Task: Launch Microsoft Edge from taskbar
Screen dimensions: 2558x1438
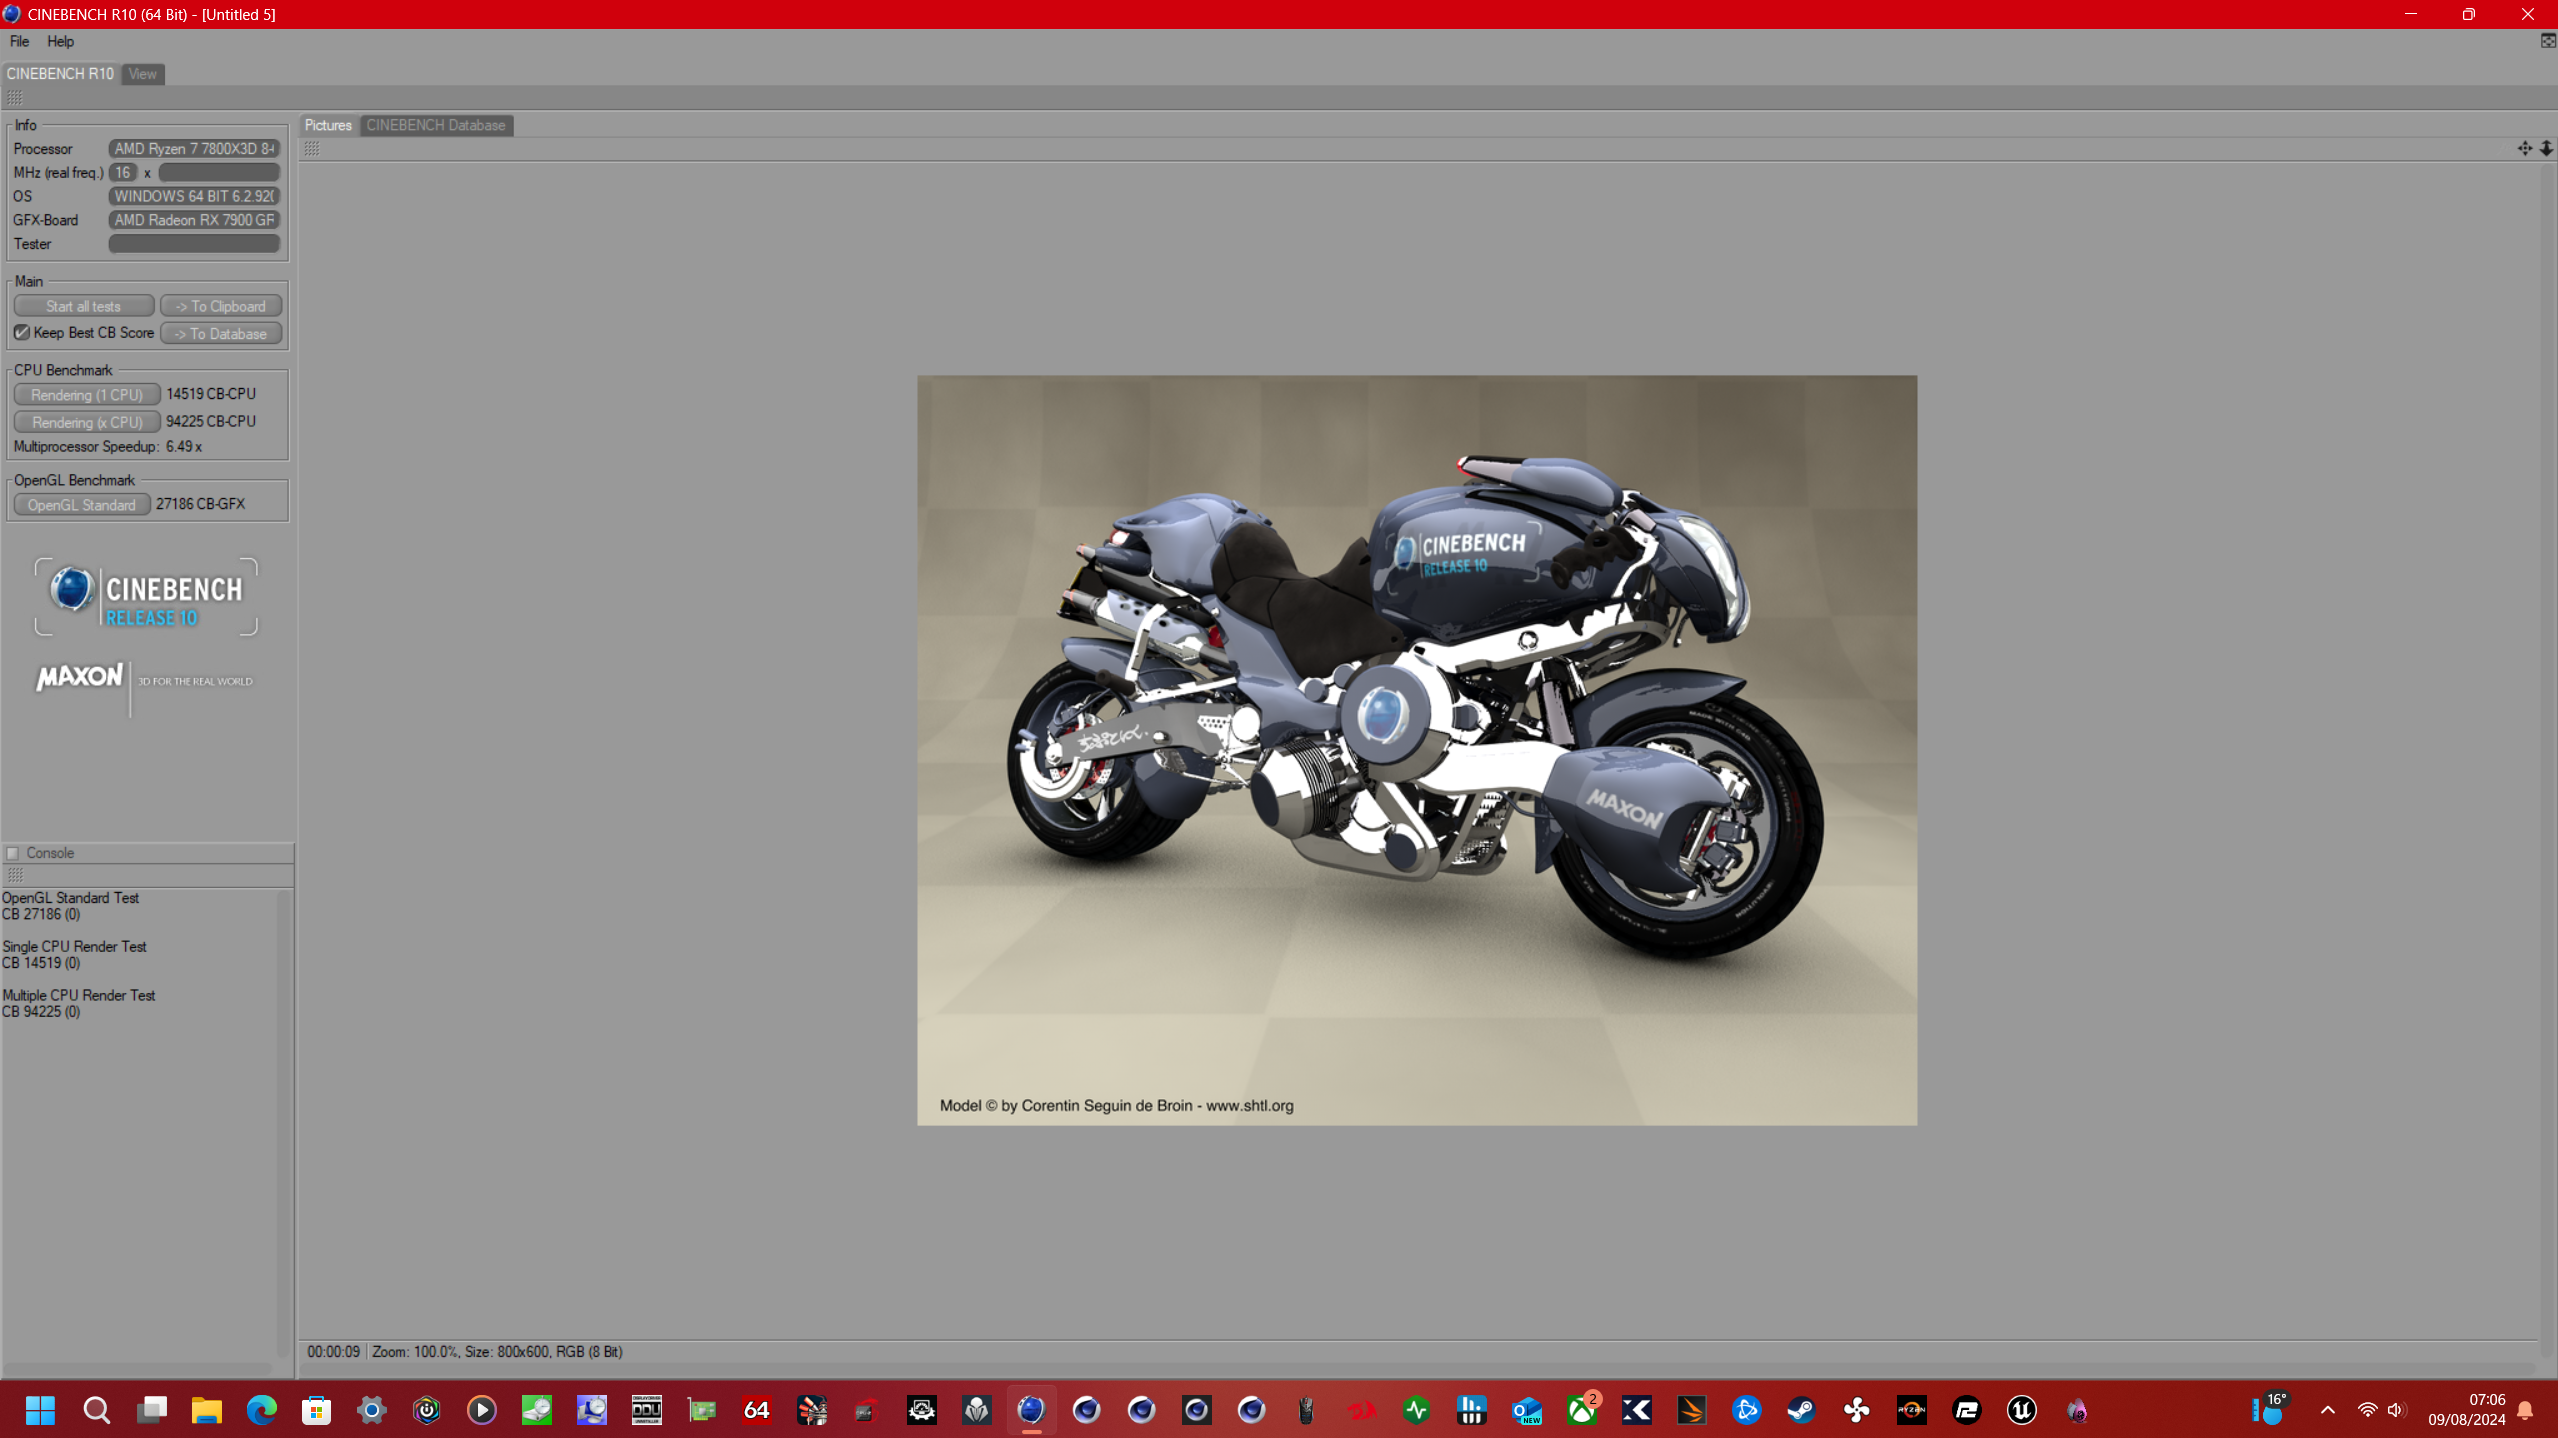Action: click(262, 1411)
